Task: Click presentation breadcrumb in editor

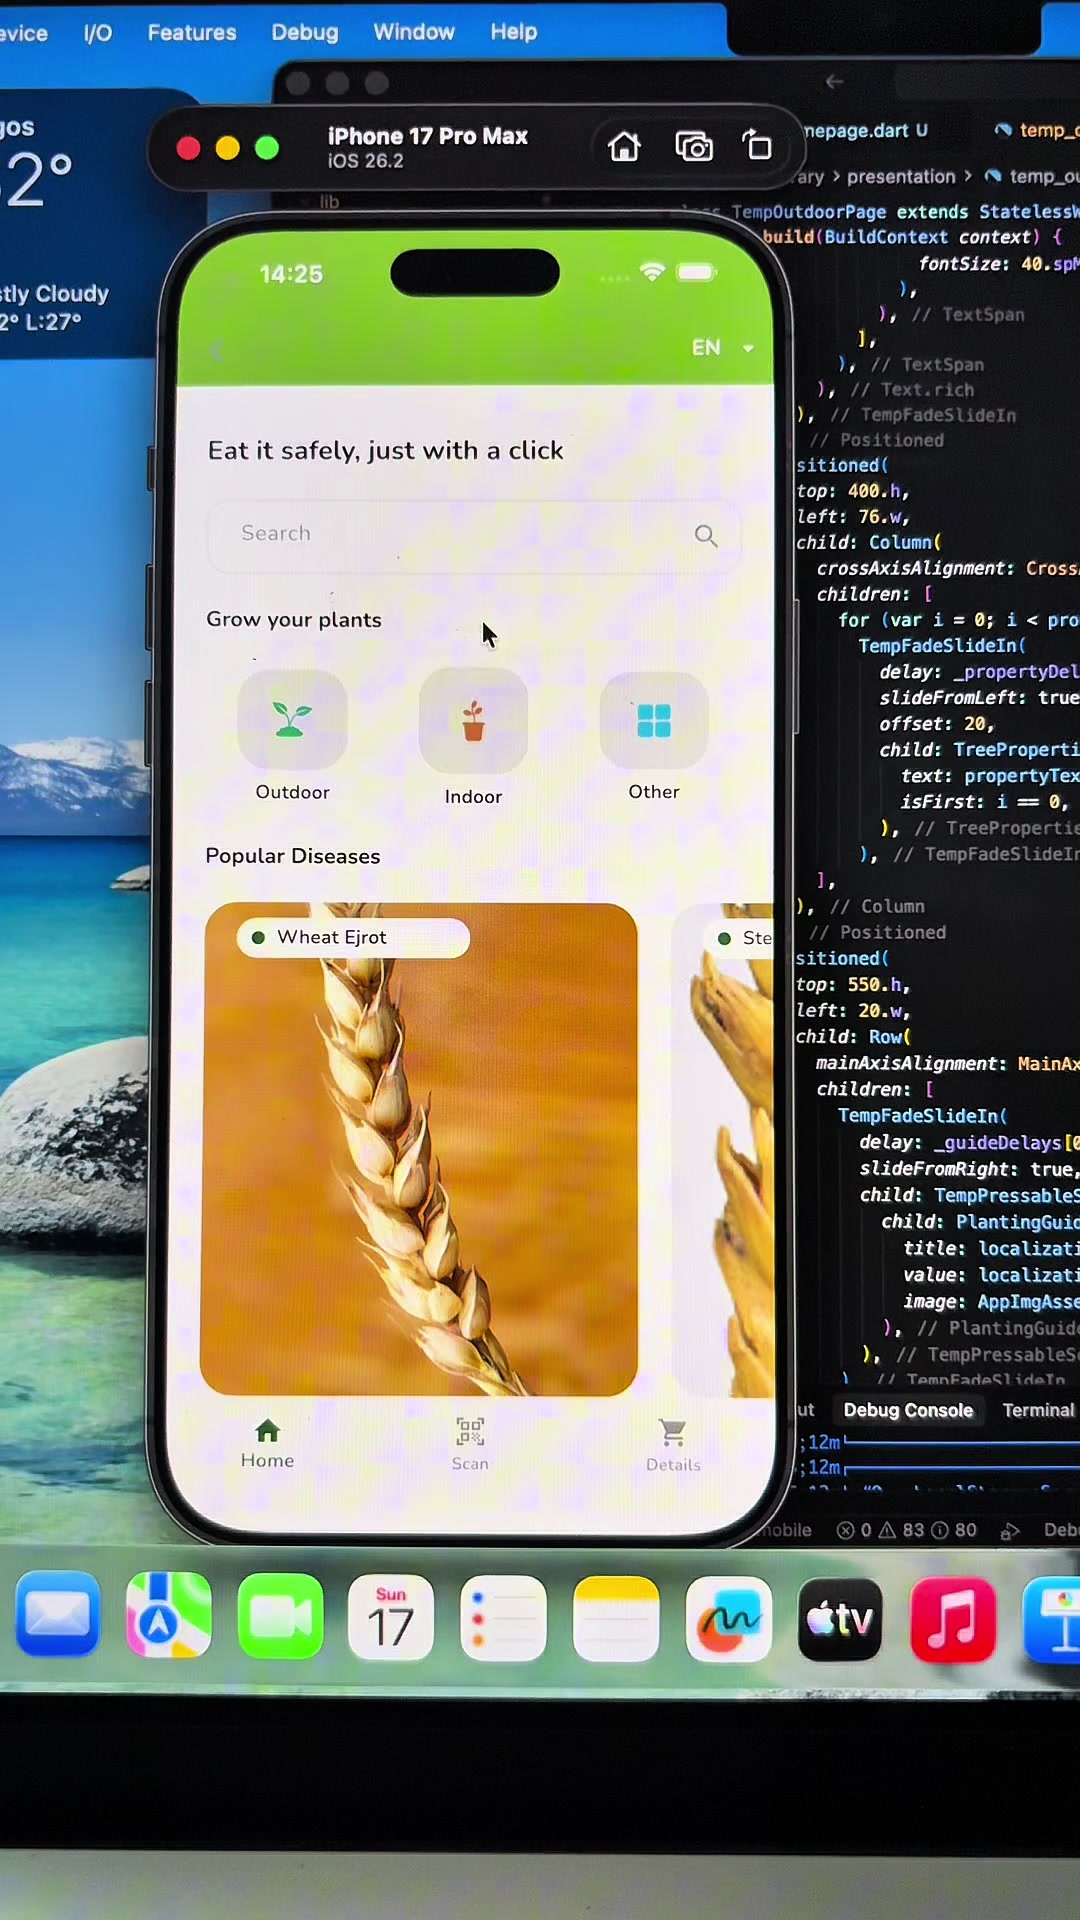Action: (x=901, y=177)
